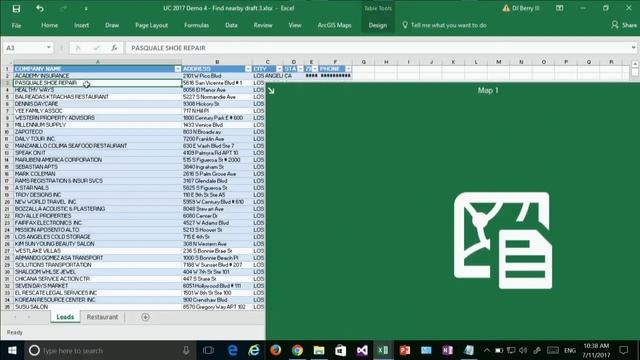Click the Name Box showing A3
Viewport: 640px width, 360px height.
click(x=24, y=48)
